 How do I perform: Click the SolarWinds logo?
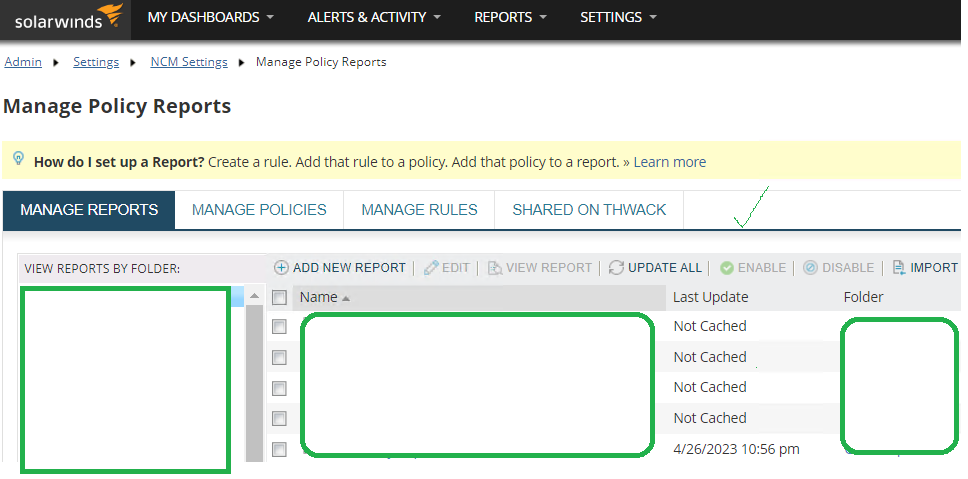tap(69, 18)
